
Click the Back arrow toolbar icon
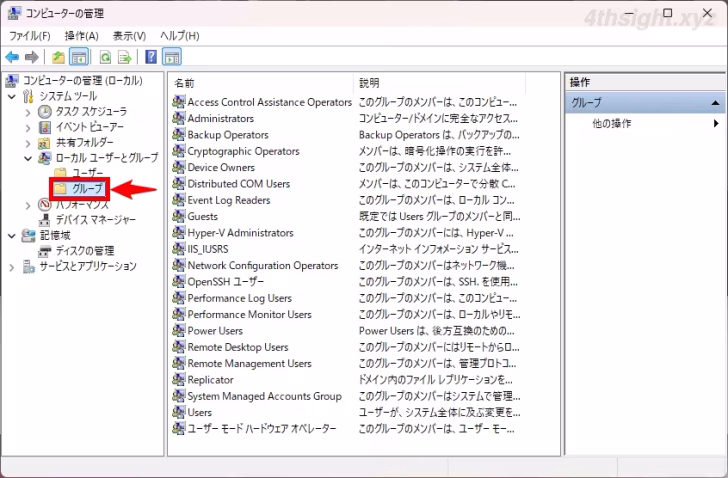(x=12, y=57)
